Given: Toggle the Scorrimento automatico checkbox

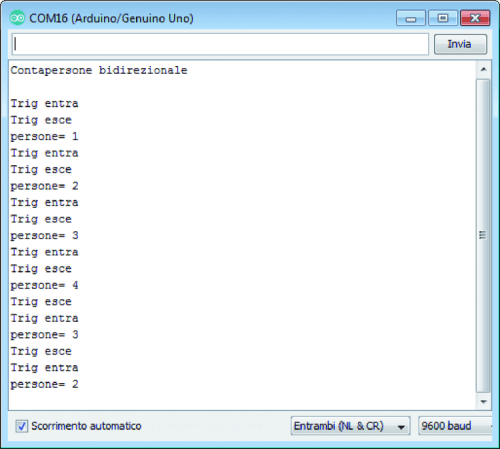Looking at the screenshot, I should click(22, 426).
